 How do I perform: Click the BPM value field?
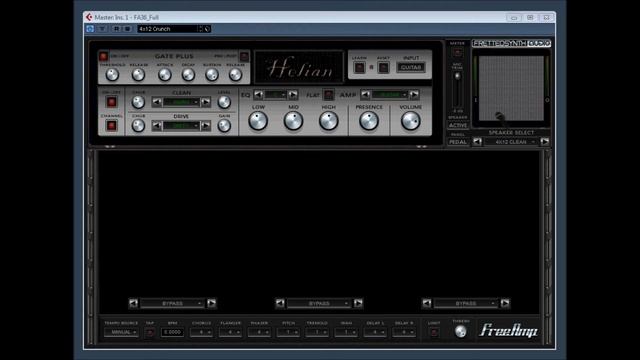[x=172, y=332]
